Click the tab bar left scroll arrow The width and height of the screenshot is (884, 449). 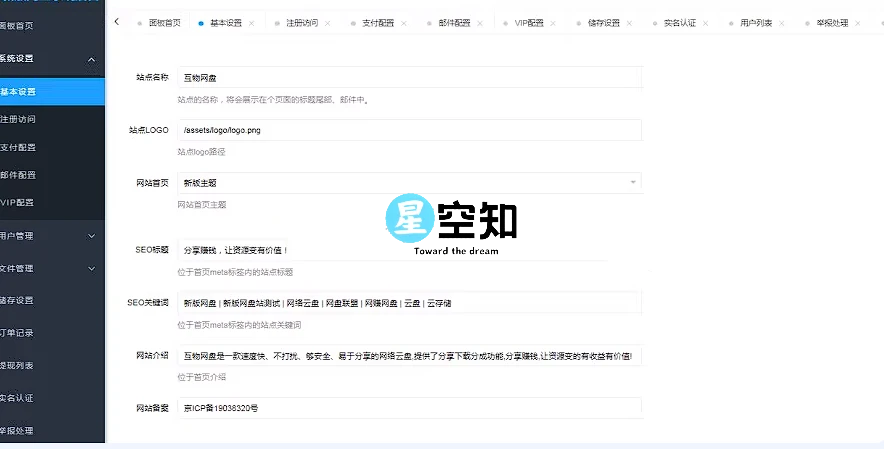pyautogui.click(x=117, y=22)
